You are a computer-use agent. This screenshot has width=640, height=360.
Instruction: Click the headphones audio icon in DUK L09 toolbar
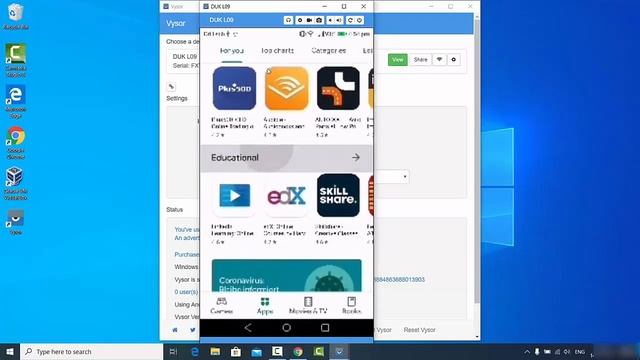tap(289, 20)
